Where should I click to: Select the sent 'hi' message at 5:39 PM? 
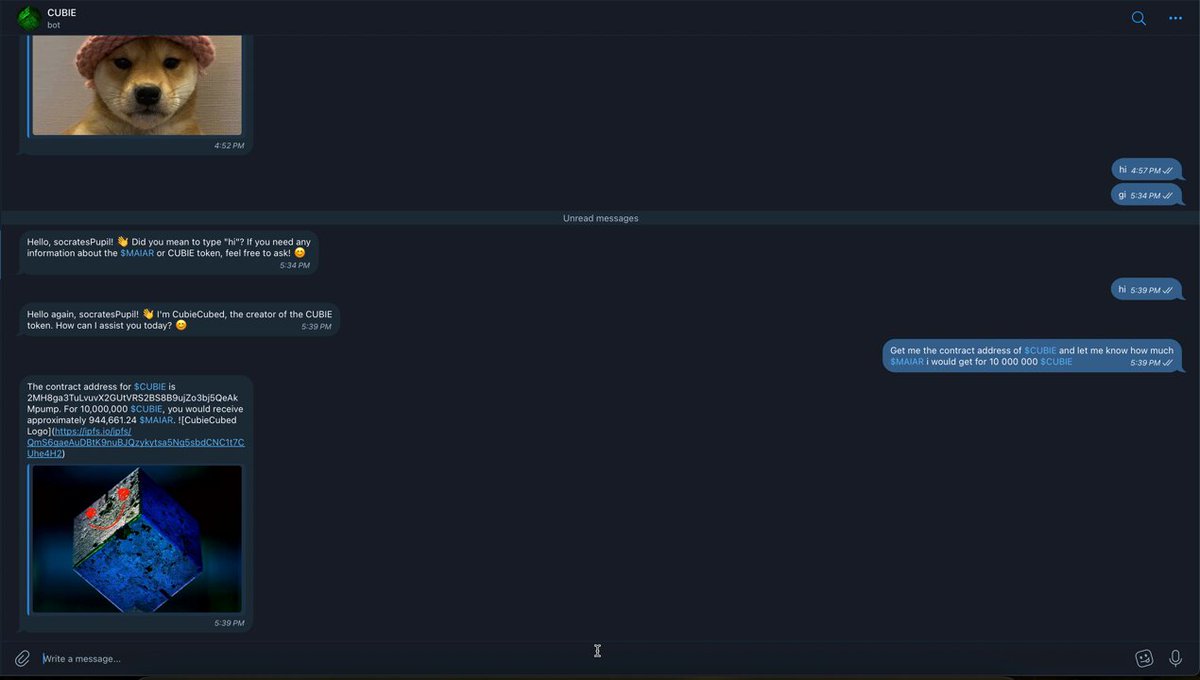pyautogui.click(x=1146, y=289)
